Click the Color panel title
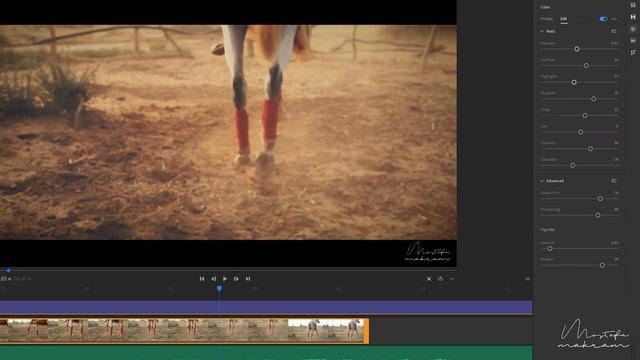 (x=545, y=7)
